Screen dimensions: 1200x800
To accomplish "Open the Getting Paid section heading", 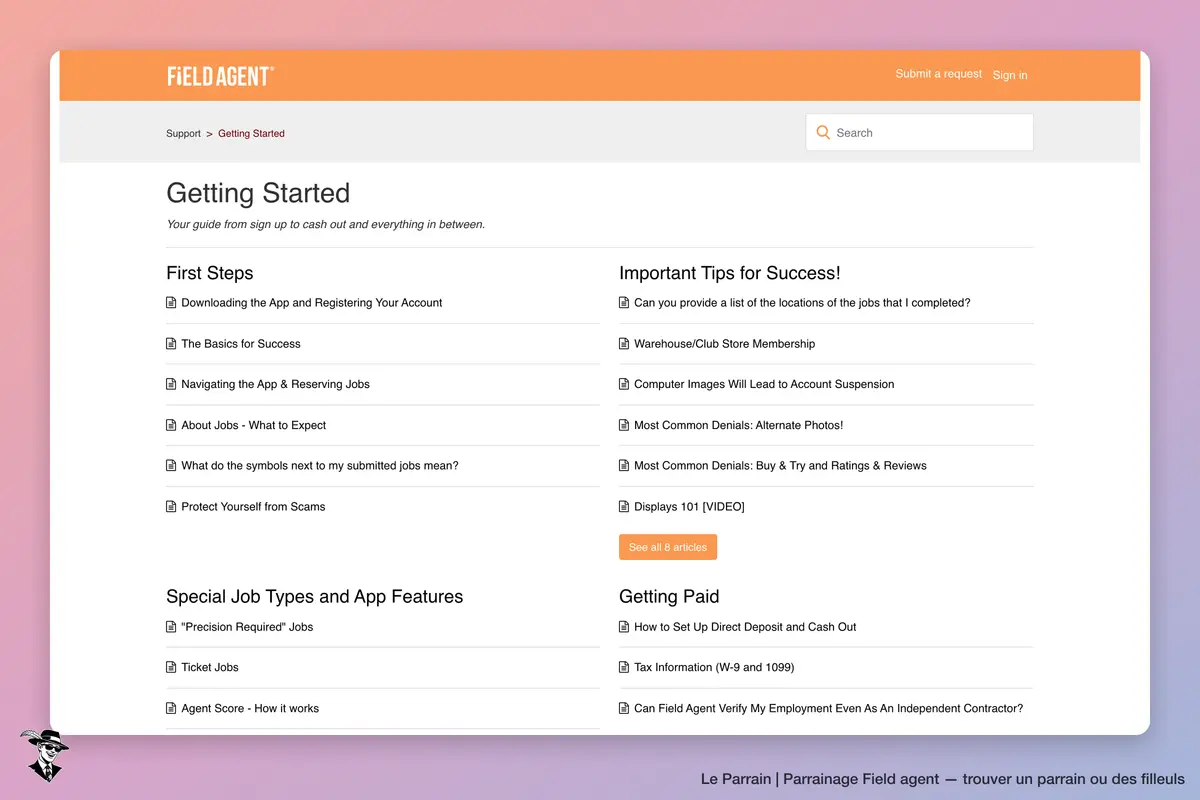I will 669,597.
